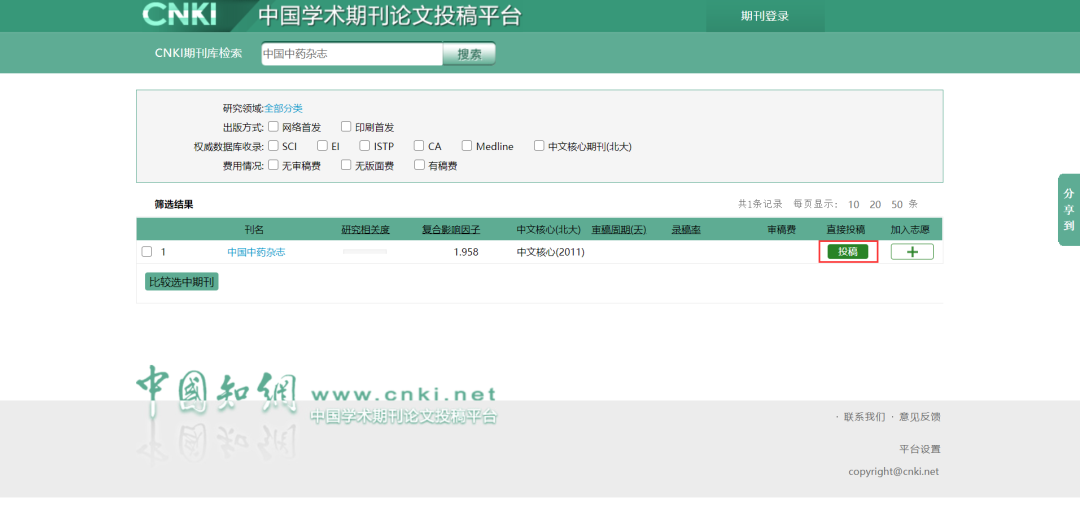
Task: Click the 中国学术期刊论文投稿平台 header title
Action: click(x=389, y=15)
